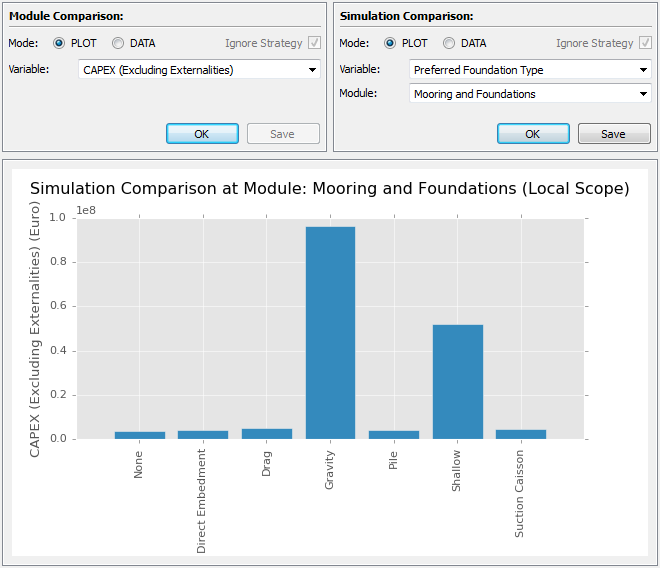The width and height of the screenshot is (660, 568).
Task: Click the Gravity bar in the chart
Action: [330, 332]
